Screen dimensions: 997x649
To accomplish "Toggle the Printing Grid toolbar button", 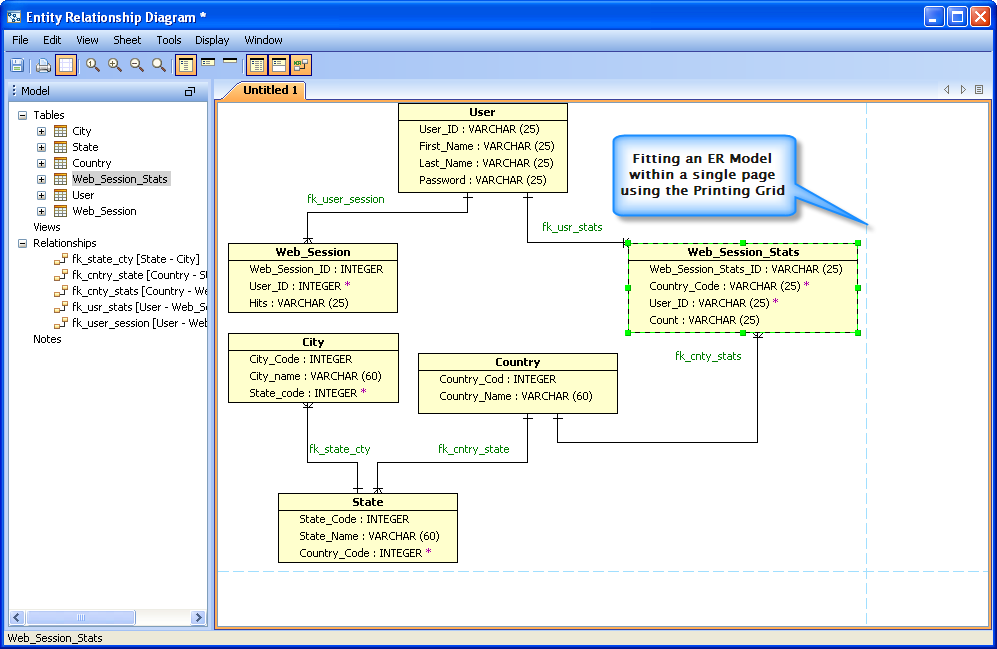I will (66, 65).
